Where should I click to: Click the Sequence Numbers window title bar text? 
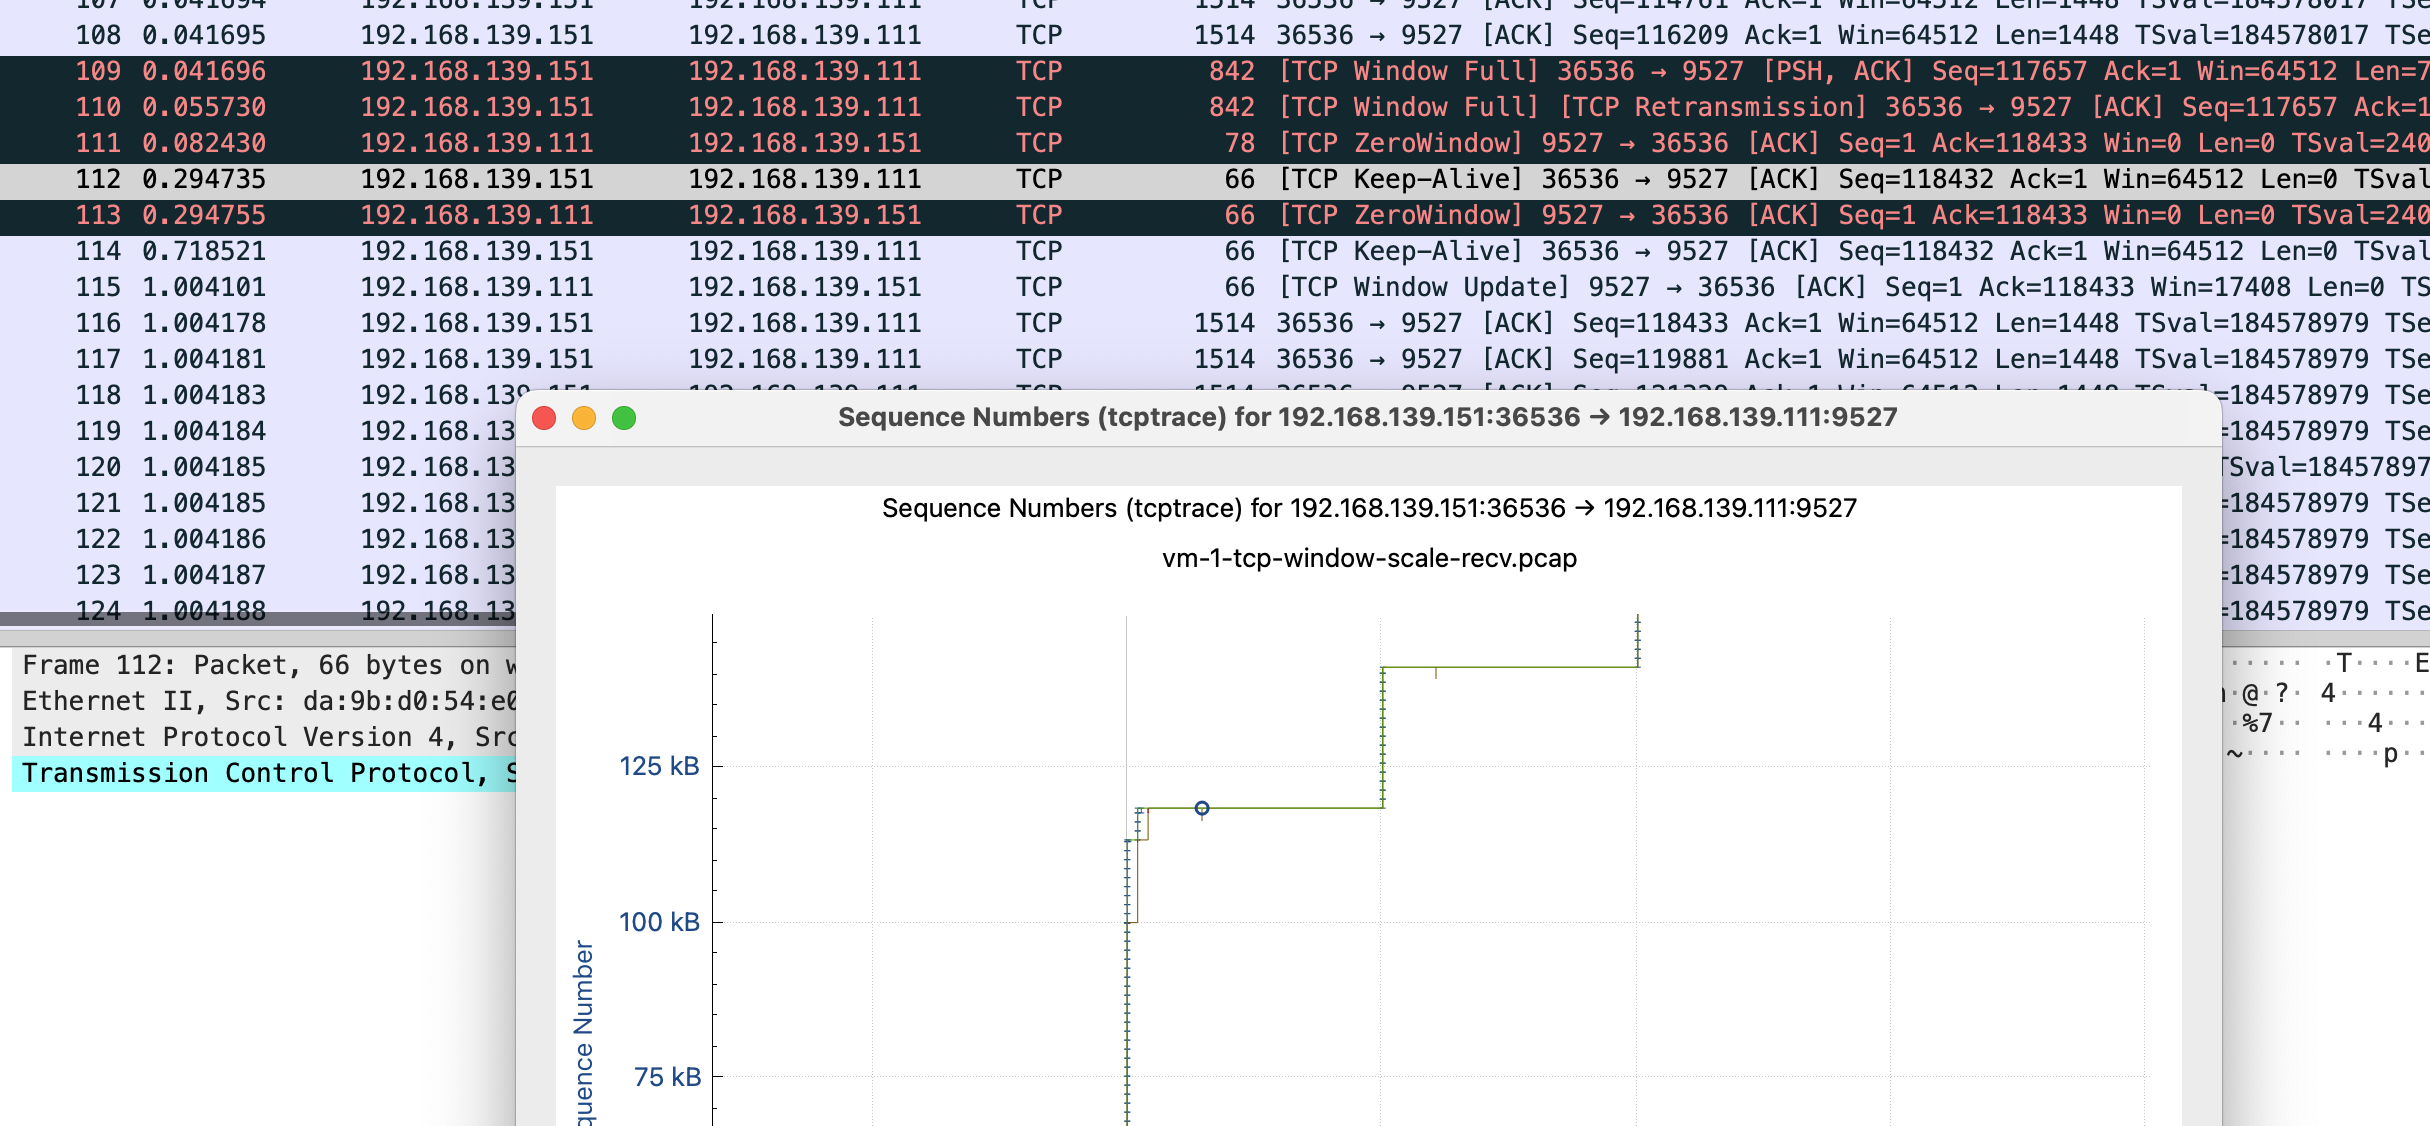click(x=1367, y=417)
